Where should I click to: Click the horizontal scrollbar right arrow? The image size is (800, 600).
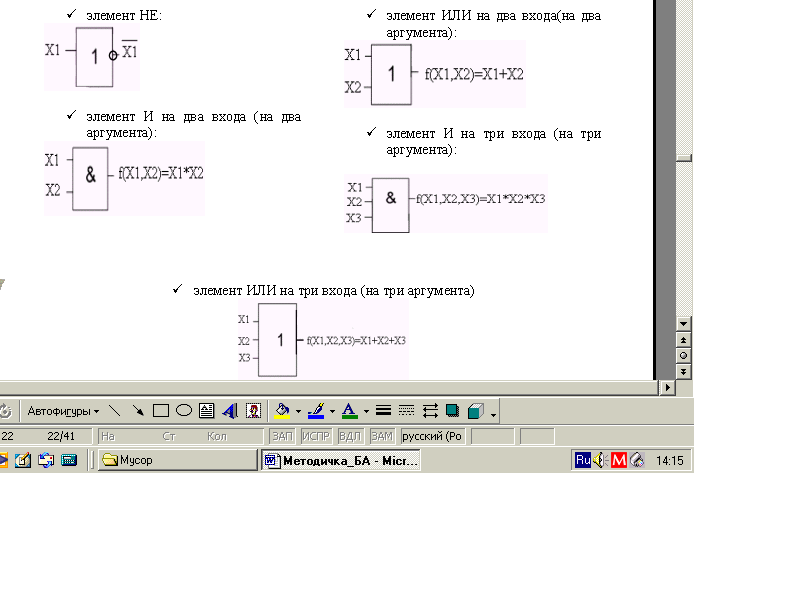[x=667, y=388]
